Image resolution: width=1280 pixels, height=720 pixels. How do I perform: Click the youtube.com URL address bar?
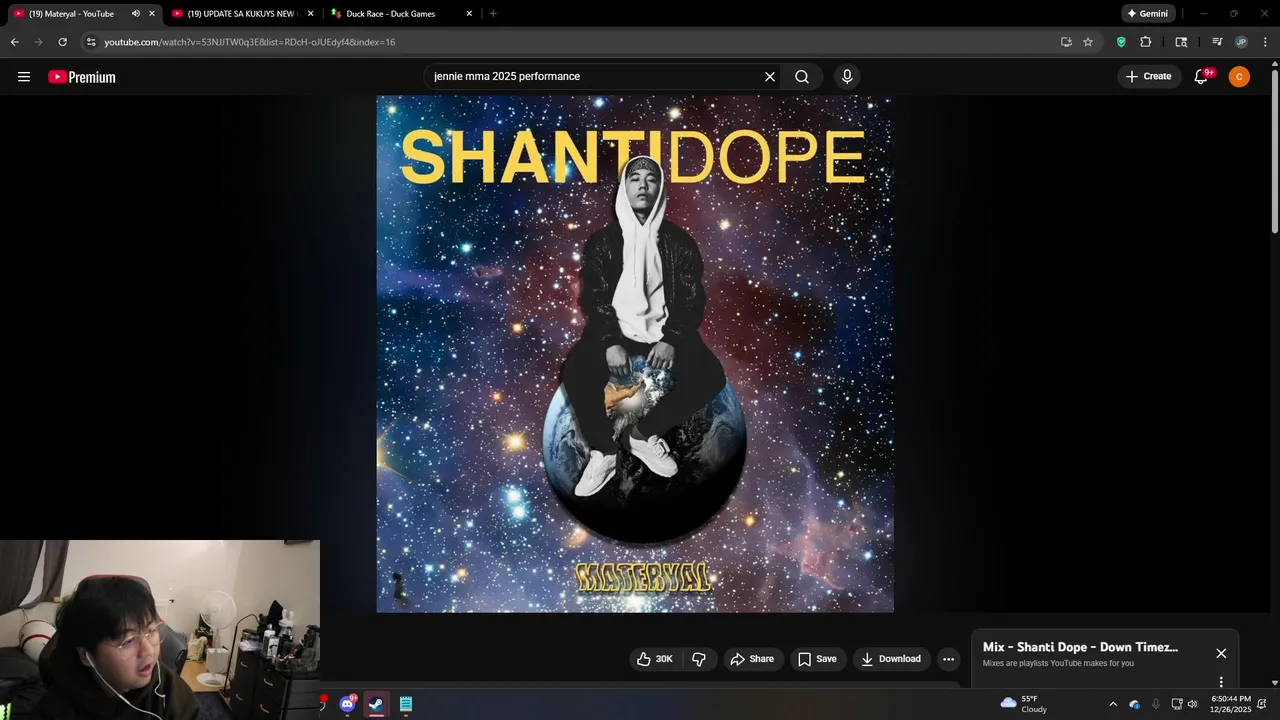pyautogui.click(x=250, y=42)
